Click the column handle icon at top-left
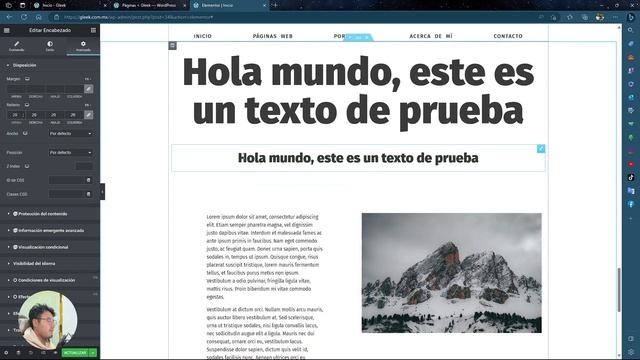640x360 pixels. (x=173, y=46)
